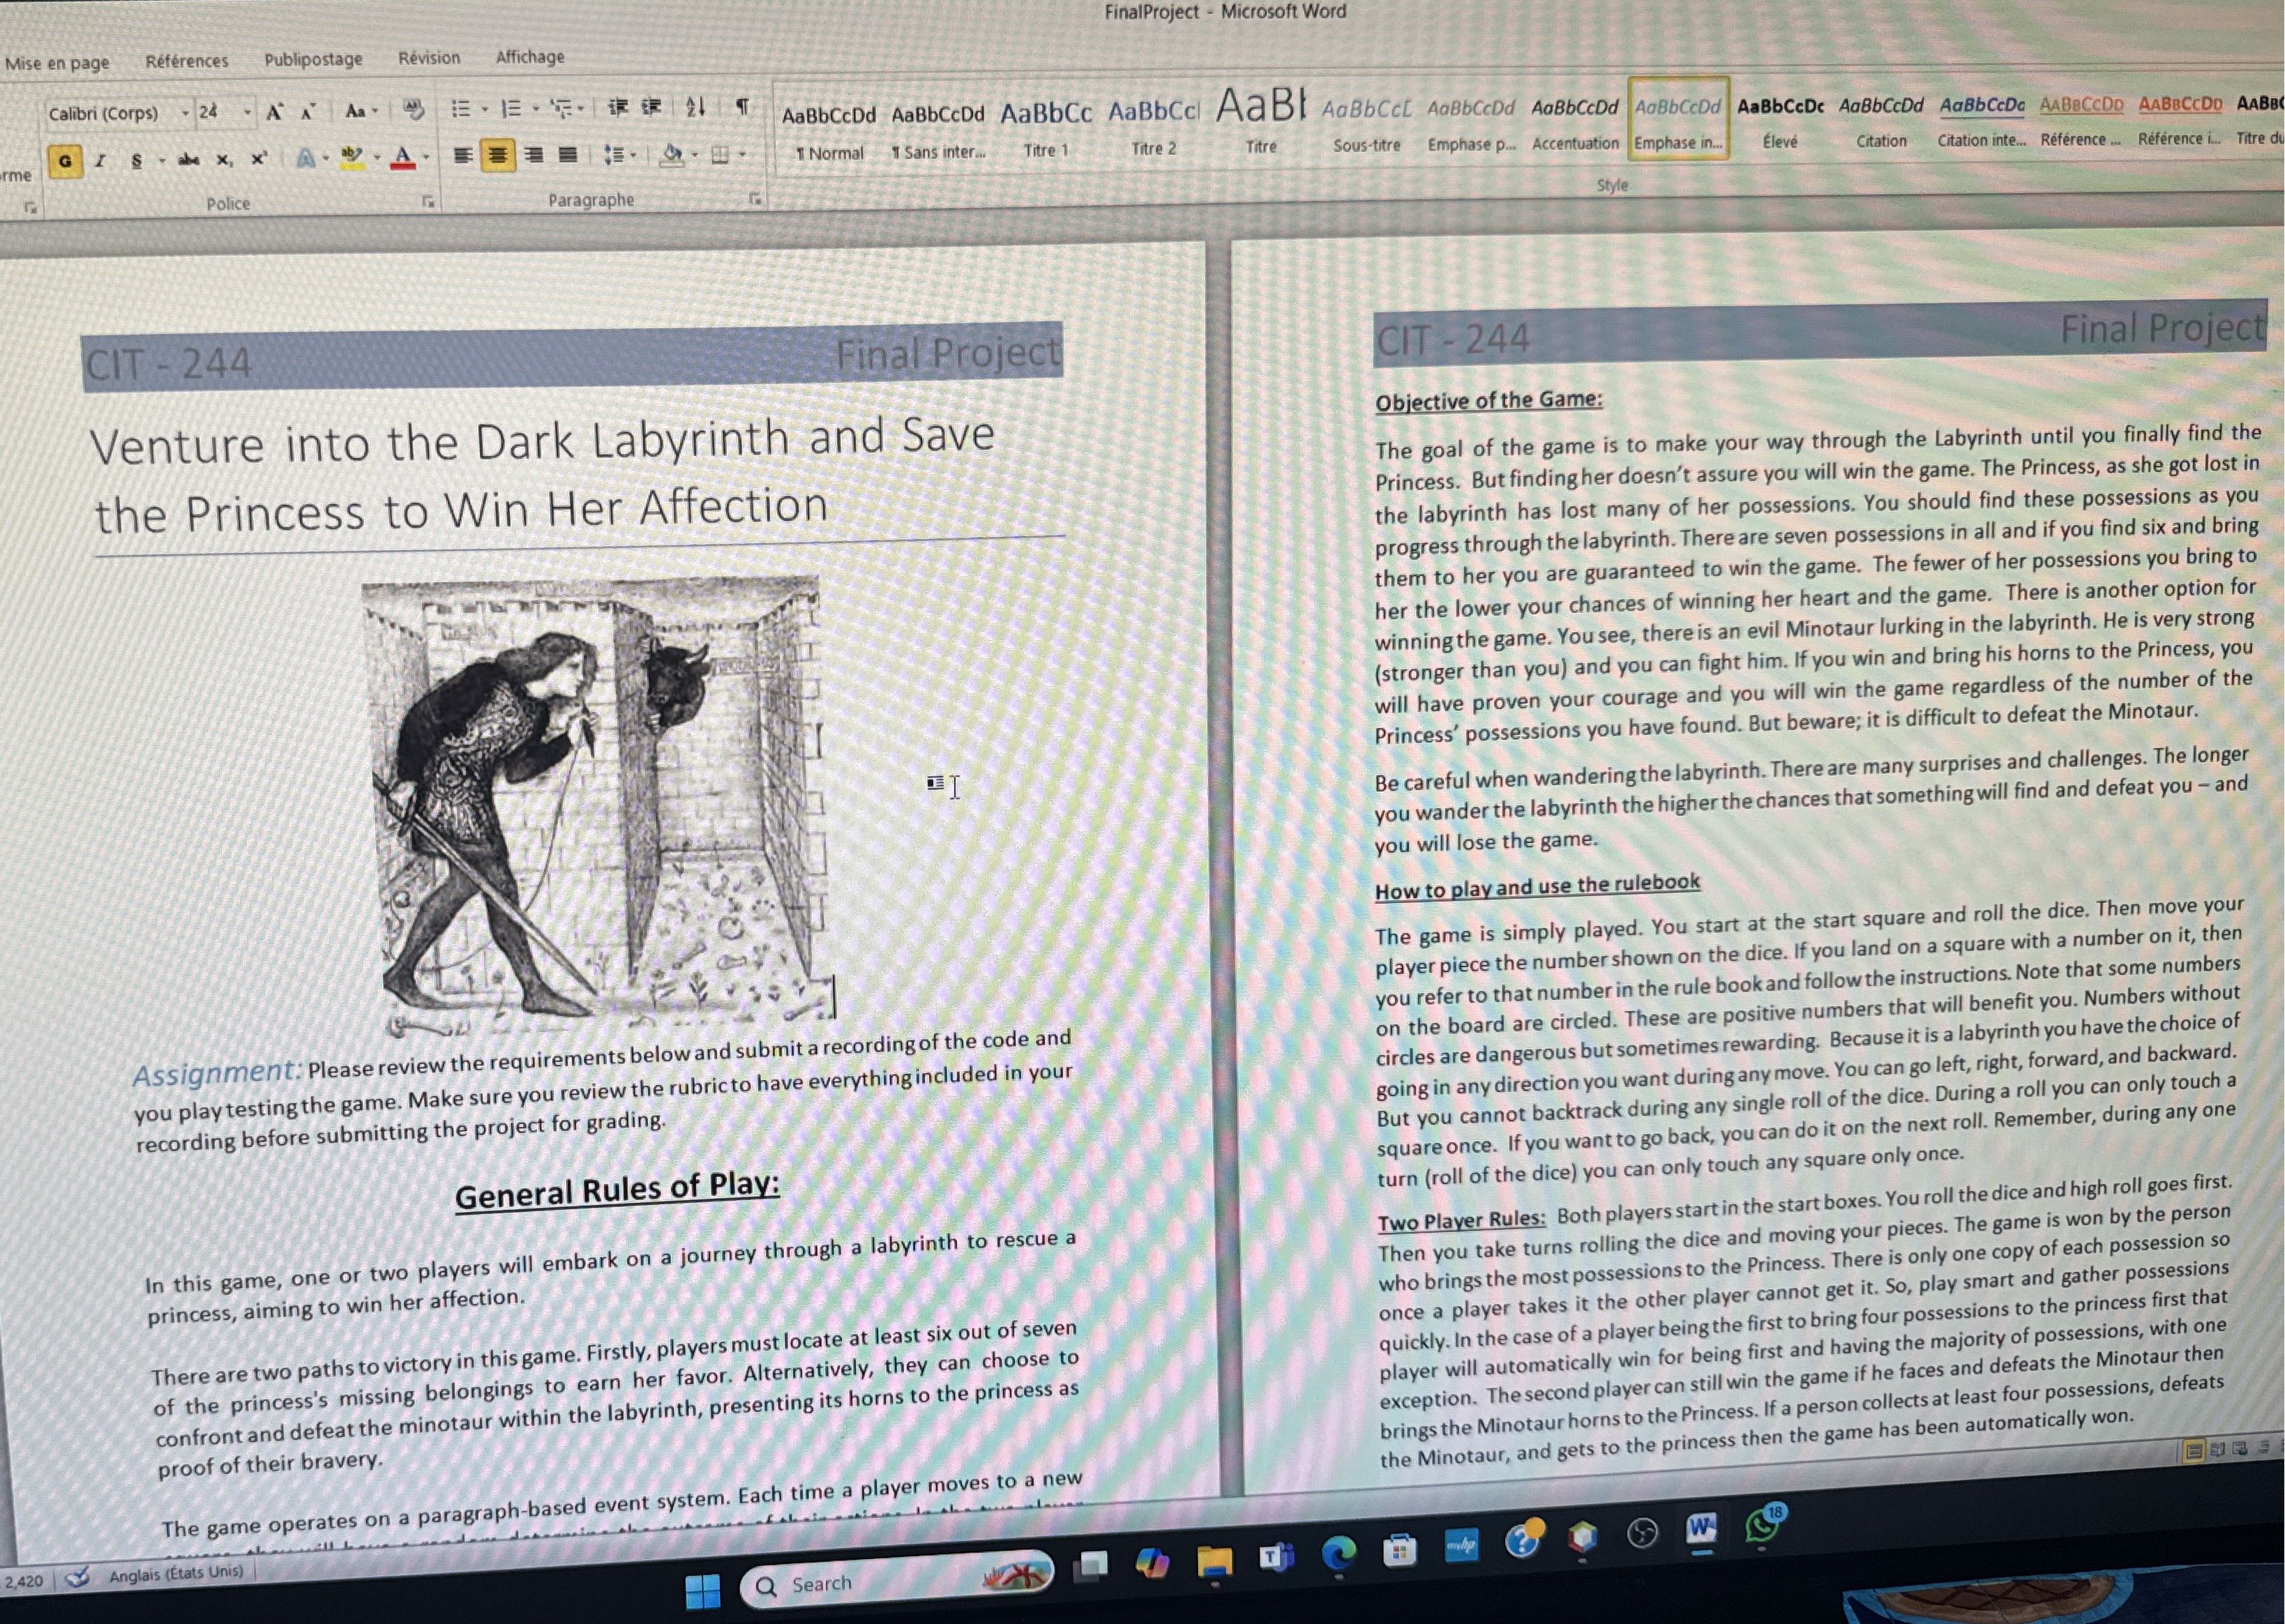Click the sort A-Z icon
The image size is (2285, 1624).
point(696,106)
